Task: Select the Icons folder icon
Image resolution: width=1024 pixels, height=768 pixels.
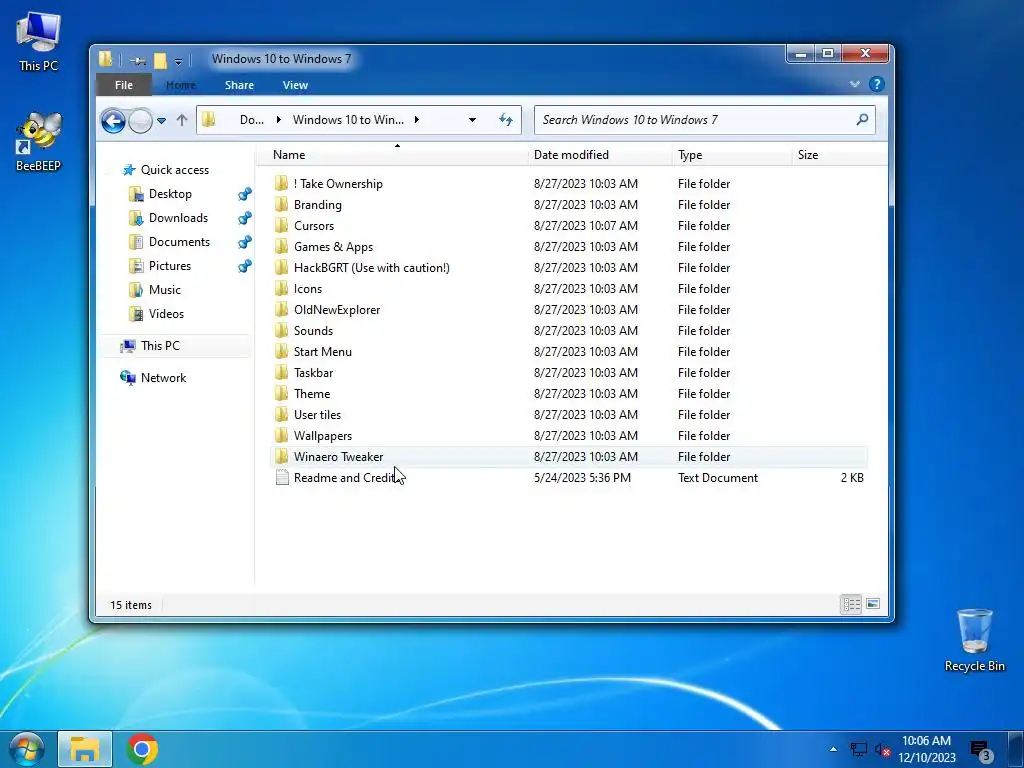Action: (x=281, y=288)
